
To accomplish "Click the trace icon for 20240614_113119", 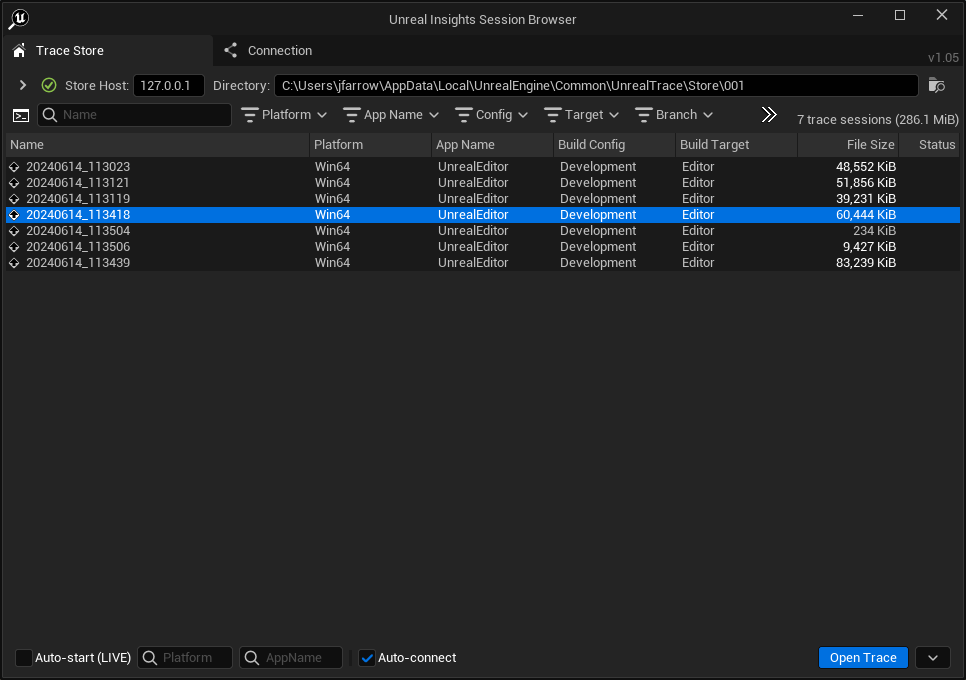I will pos(14,199).
